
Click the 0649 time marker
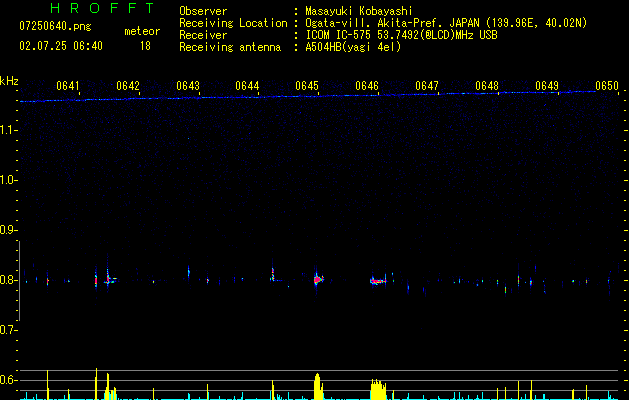[547, 86]
